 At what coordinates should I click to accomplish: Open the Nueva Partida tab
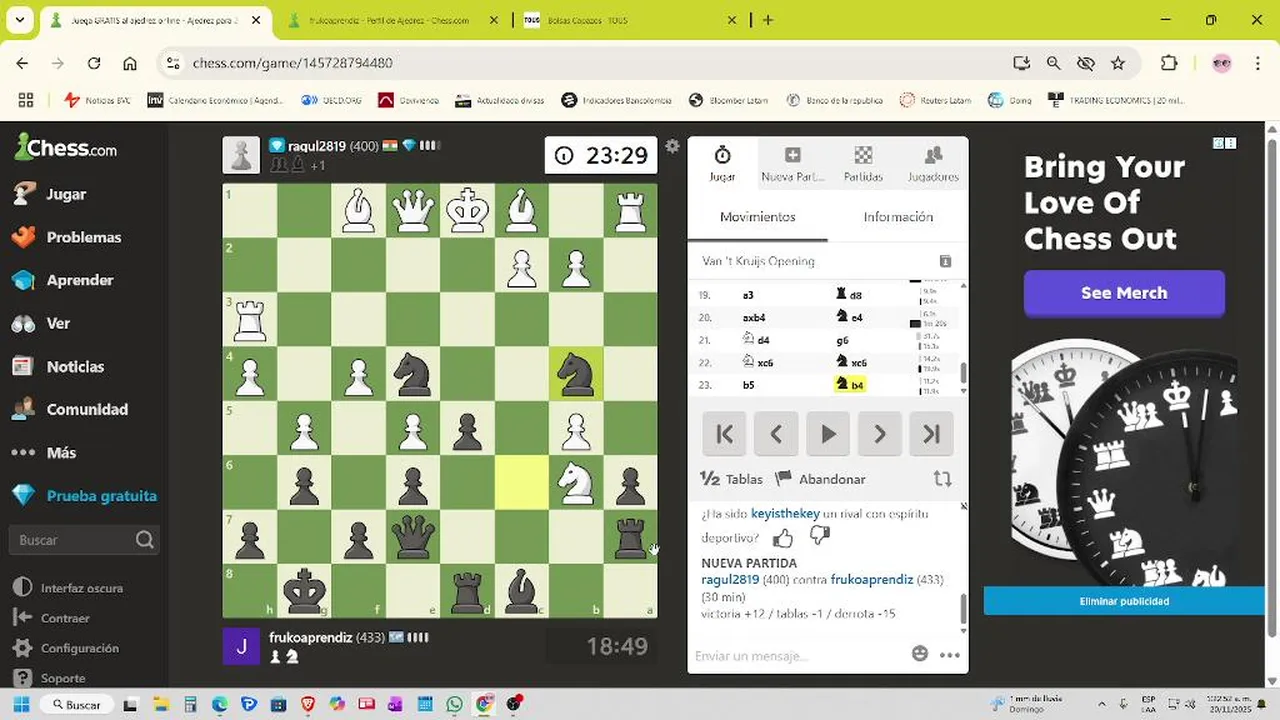point(792,164)
